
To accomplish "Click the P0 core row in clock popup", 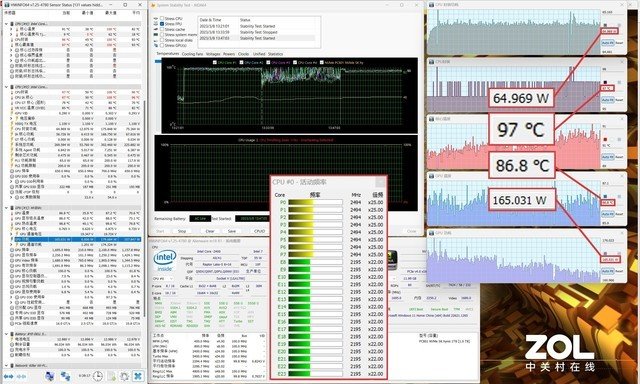I will coord(329,202).
